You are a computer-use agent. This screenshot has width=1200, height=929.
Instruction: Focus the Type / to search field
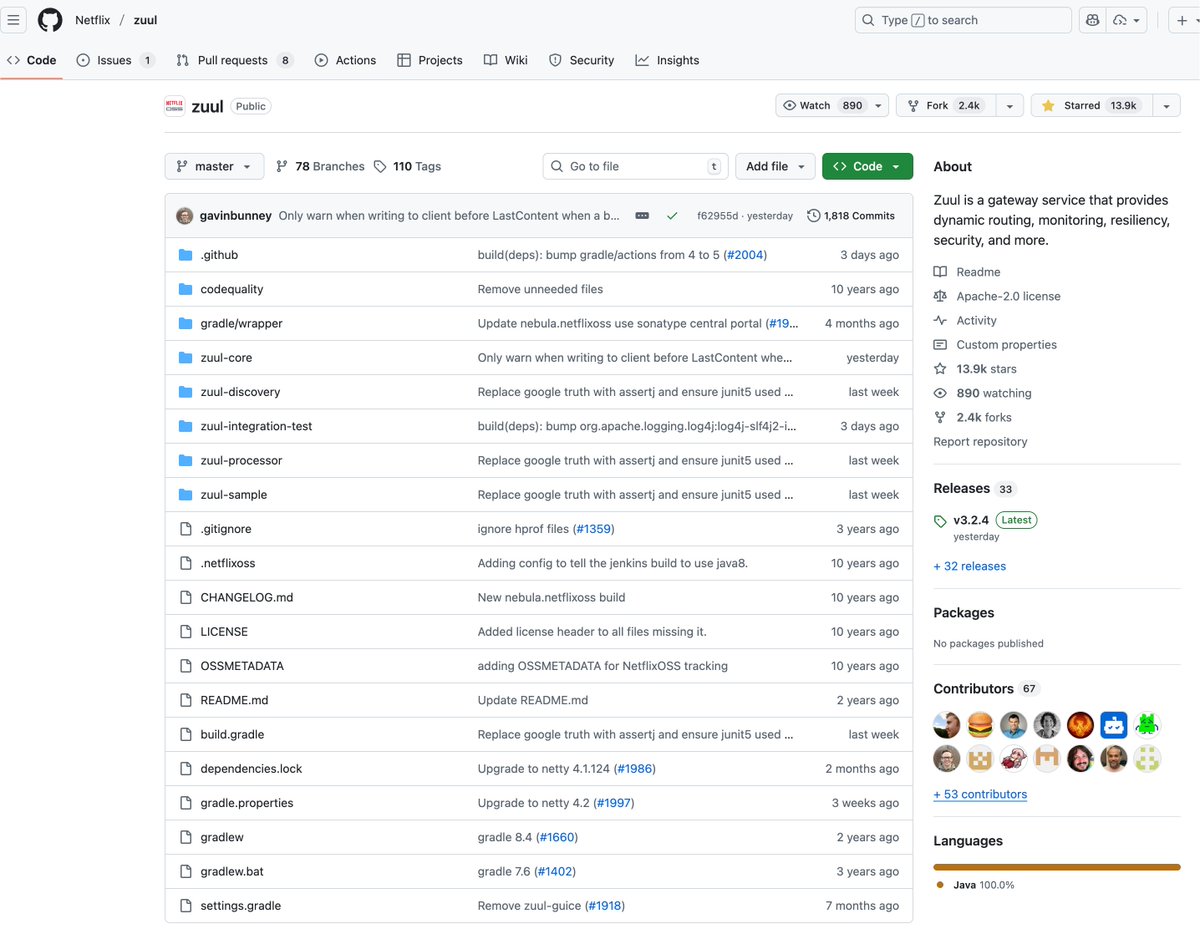pyautogui.click(x=963, y=20)
